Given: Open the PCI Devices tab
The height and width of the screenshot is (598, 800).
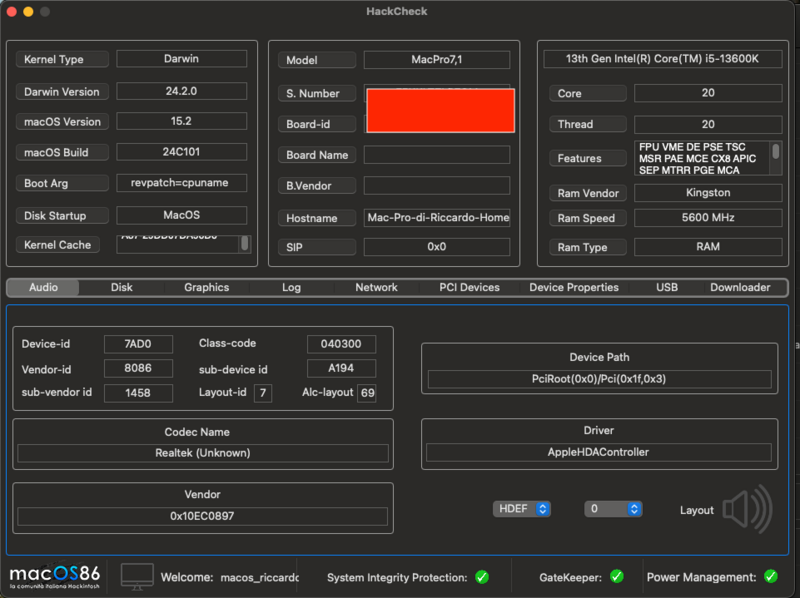Looking at the screenshot, I should click(469, 287).
